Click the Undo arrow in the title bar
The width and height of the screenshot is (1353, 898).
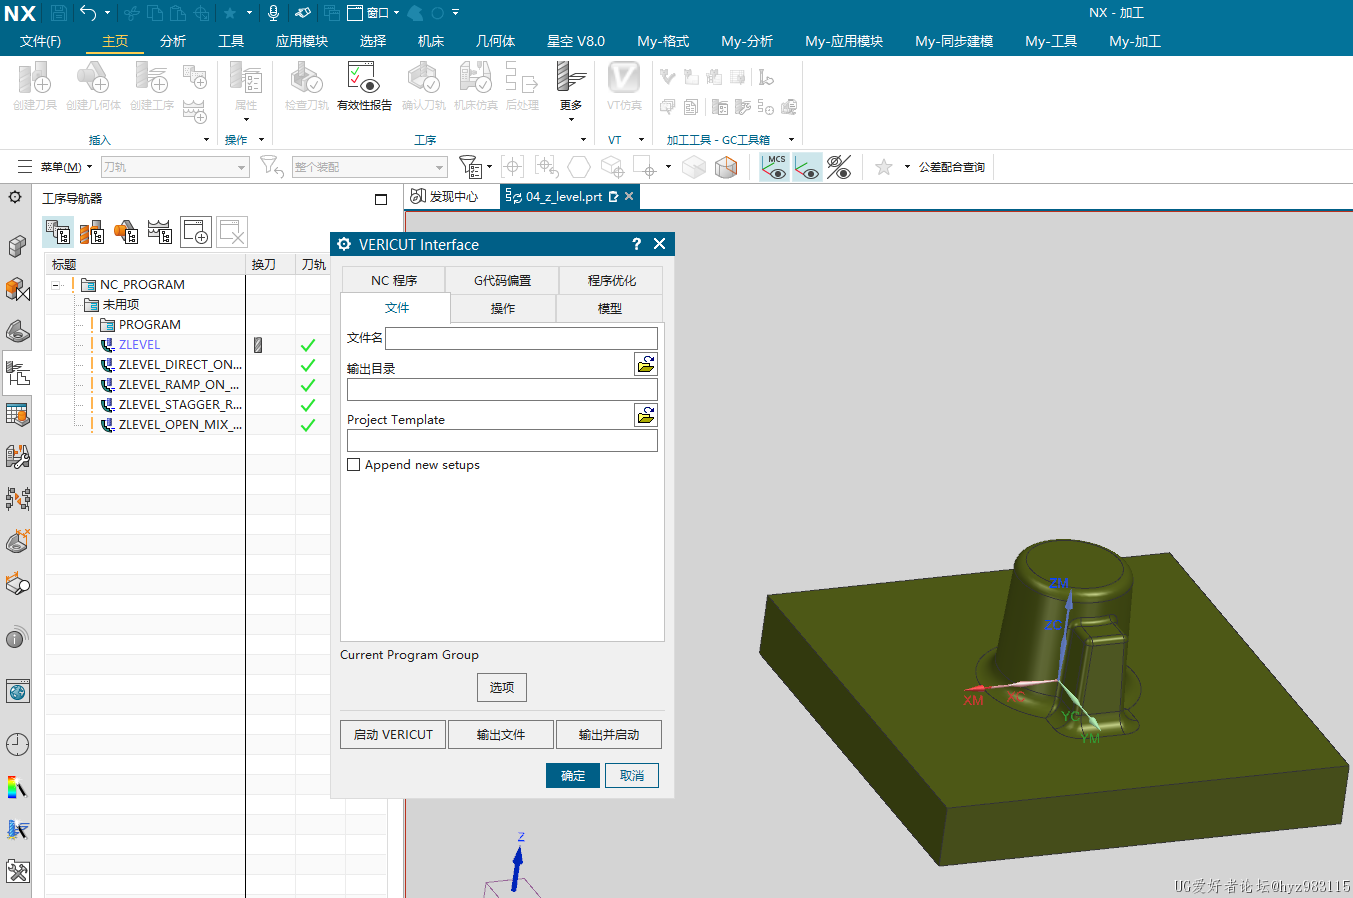[88, 13]
